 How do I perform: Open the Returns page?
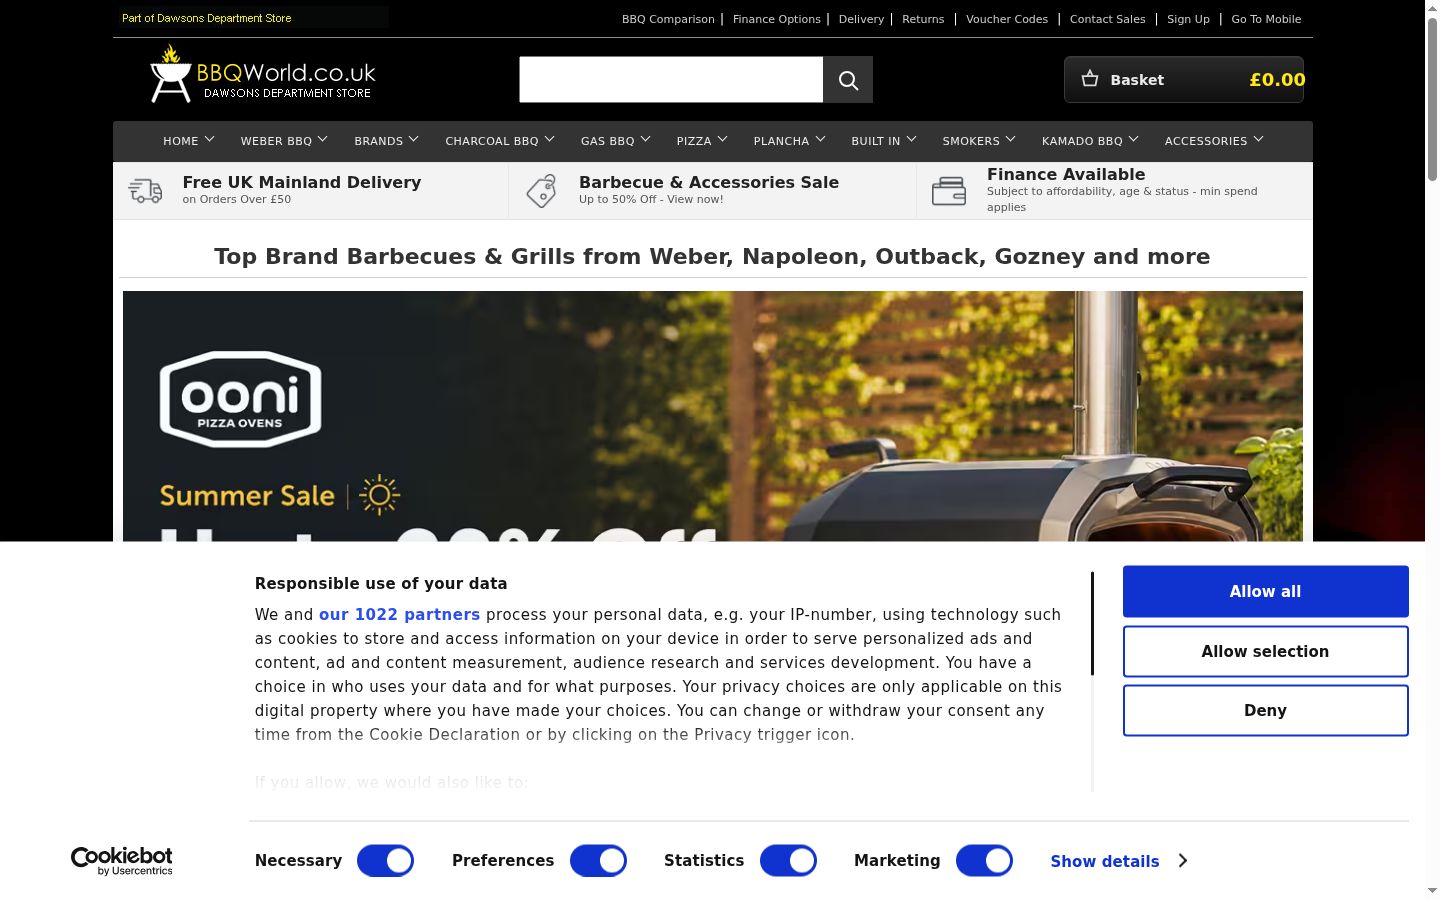(923, 19)
